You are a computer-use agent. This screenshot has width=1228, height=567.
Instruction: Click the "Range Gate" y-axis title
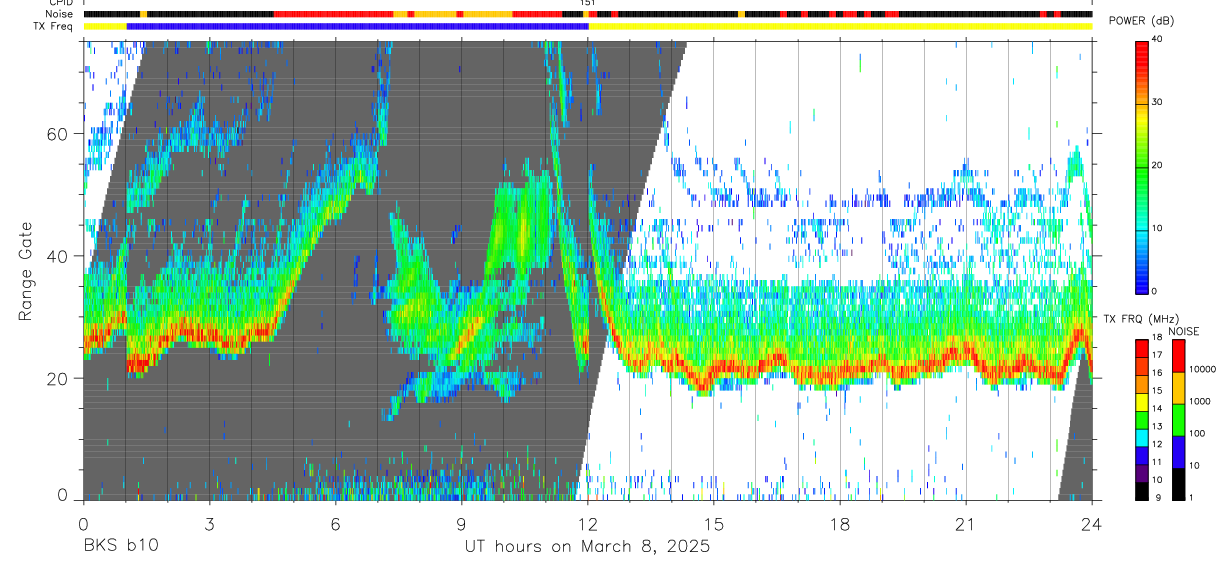click(27, 272)
